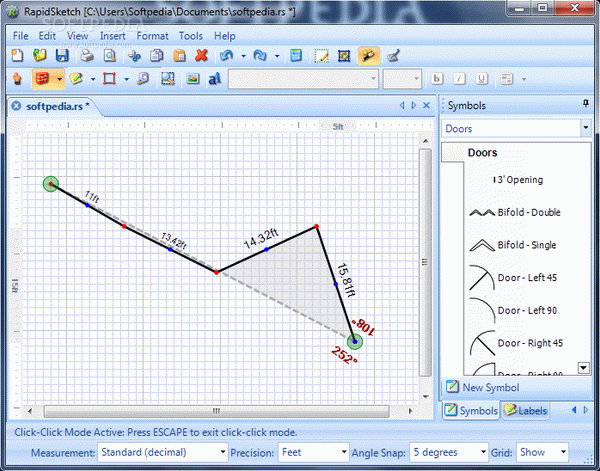
Task: Select the red square shape tool
Action: [109, 79]
